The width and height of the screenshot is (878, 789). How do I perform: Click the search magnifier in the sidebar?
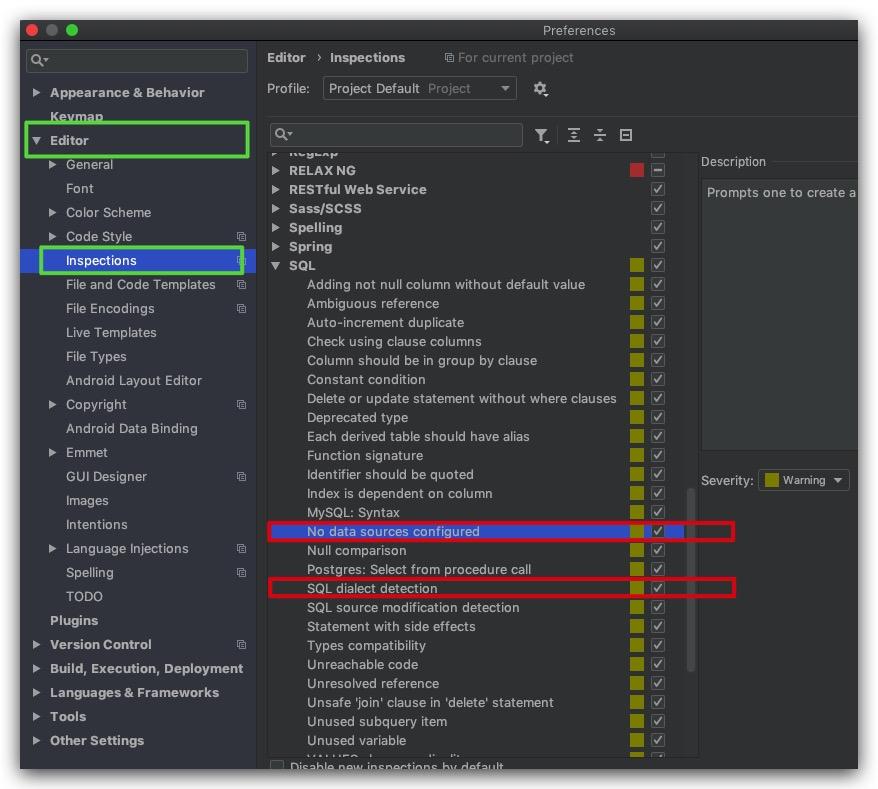(x=38, y=60)
